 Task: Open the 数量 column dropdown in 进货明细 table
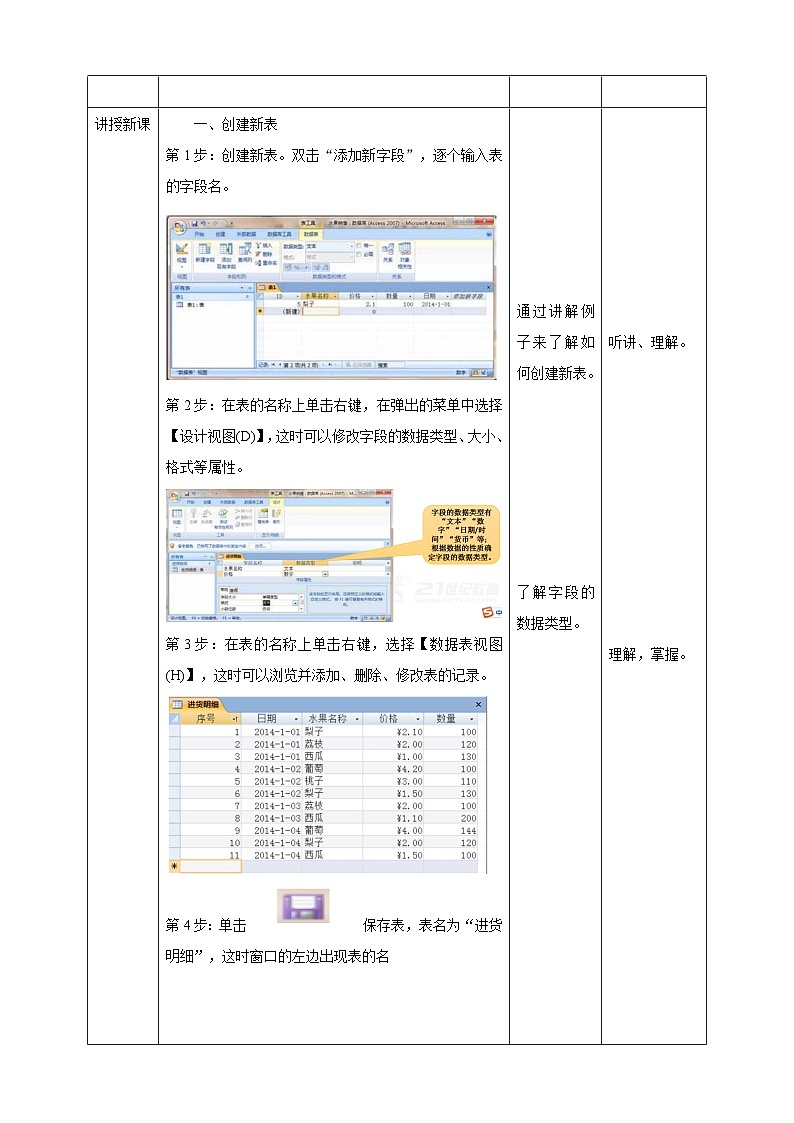tap(471, 718)
